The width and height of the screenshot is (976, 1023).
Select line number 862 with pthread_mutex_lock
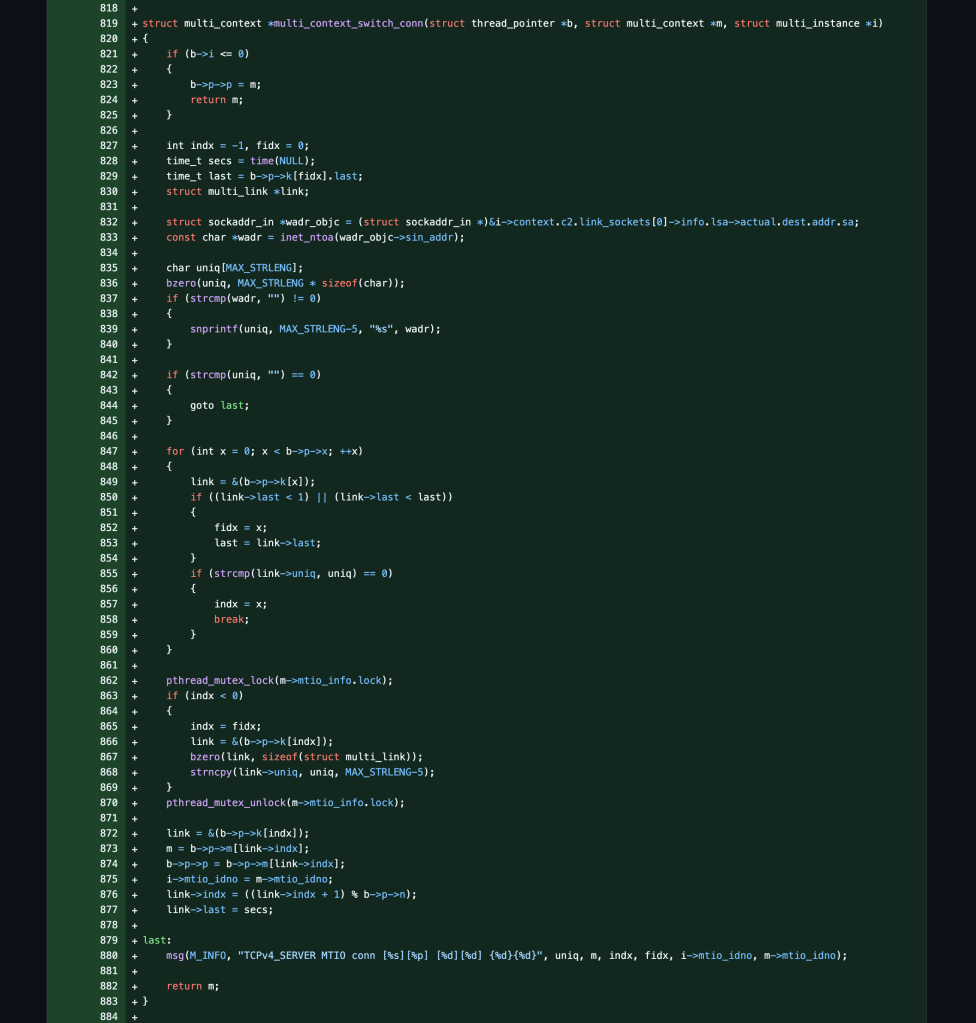pos(108,680)
